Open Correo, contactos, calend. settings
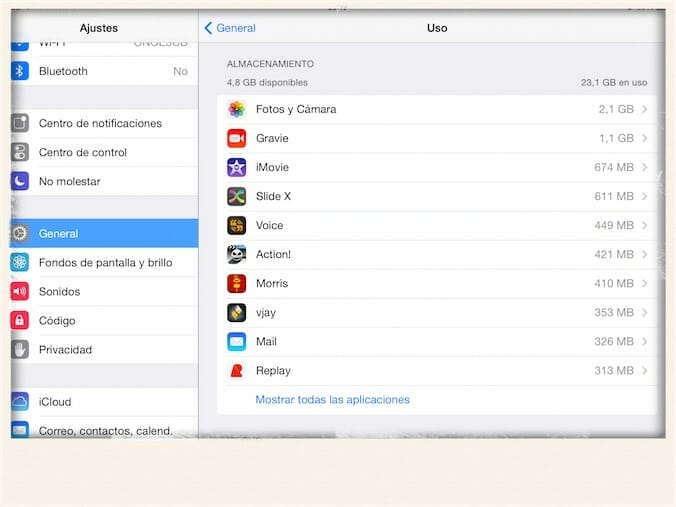 pos(104,428)
